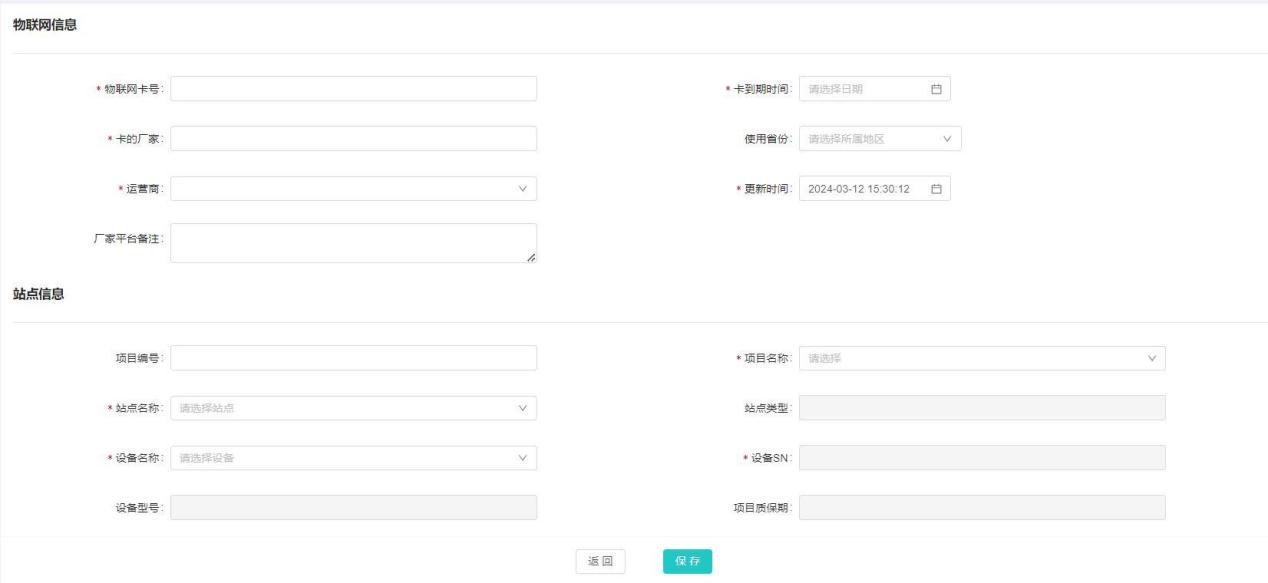Focus the 物联网卡号 input field

[x=353, y=89]
